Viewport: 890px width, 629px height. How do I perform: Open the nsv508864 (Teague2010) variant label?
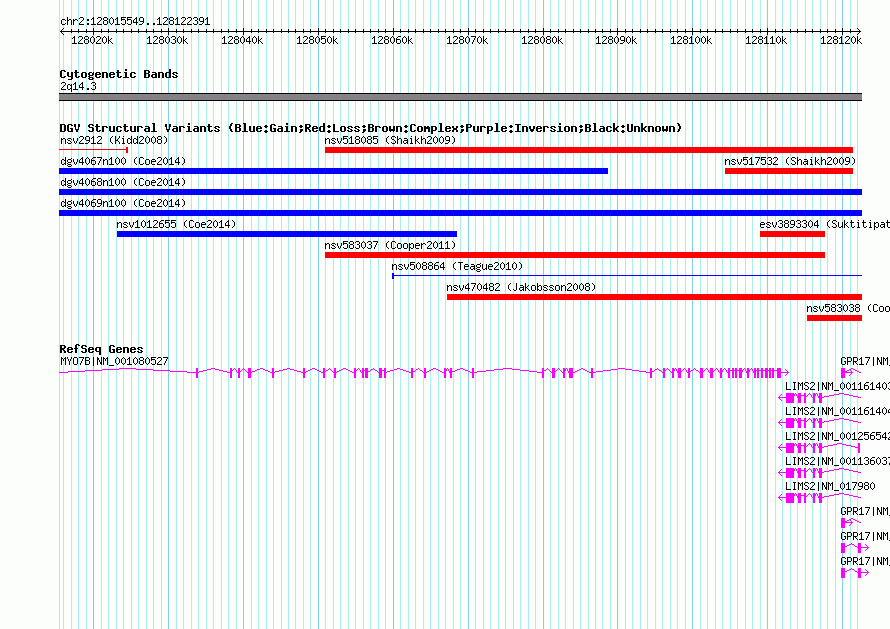point(457,266)
